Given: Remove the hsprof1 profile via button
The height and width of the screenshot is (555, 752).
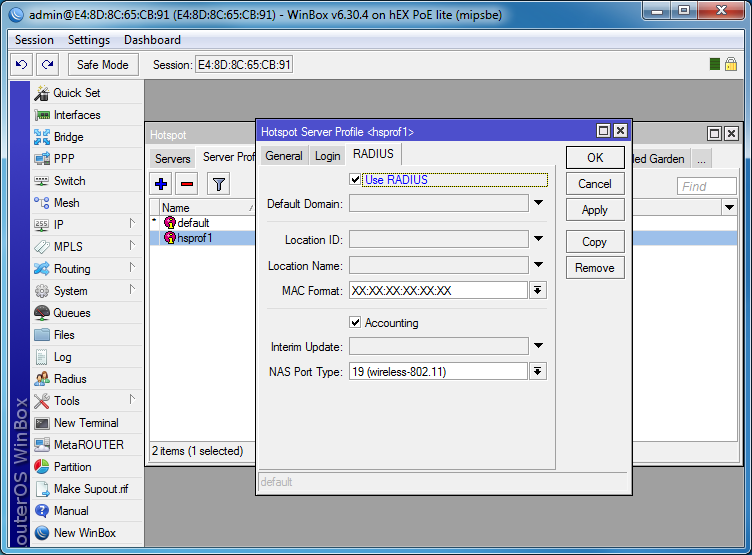Looking at the screenshot, I should 595,268.
